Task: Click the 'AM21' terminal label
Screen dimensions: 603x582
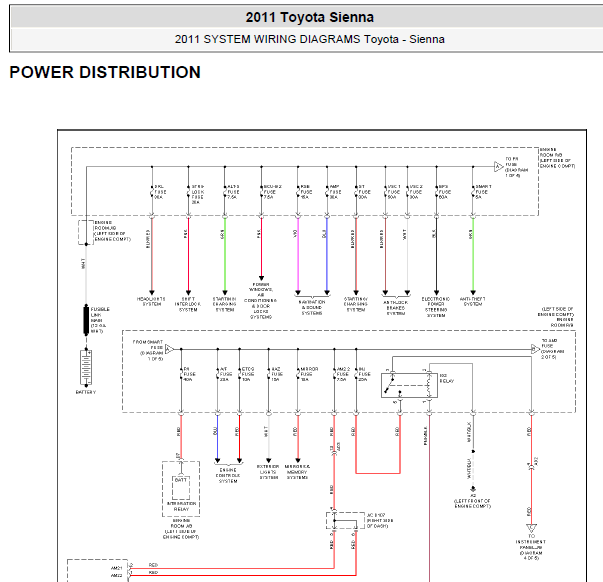Action: tap(117, 568)
